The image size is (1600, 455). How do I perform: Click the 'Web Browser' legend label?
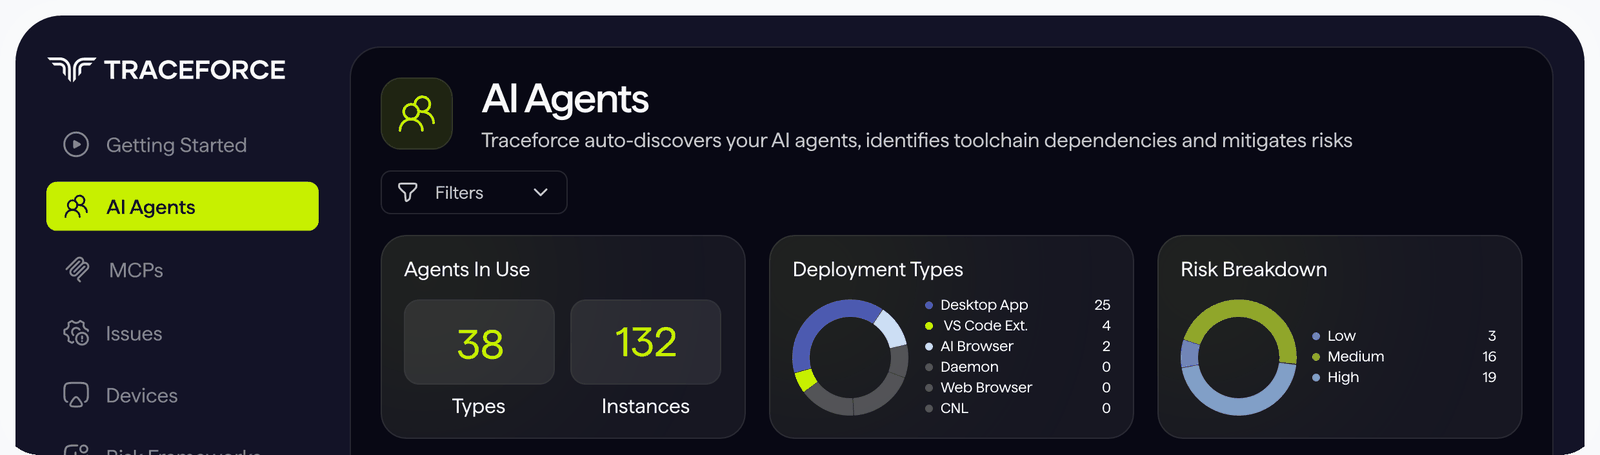[986, 388]
